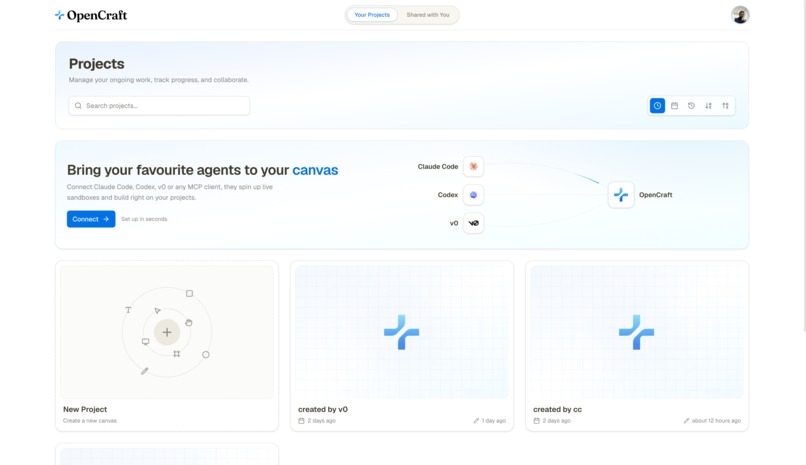Select the history sort option
This screenshot has width=806, height=465.
pyautogui.click(x=691, y=106)
